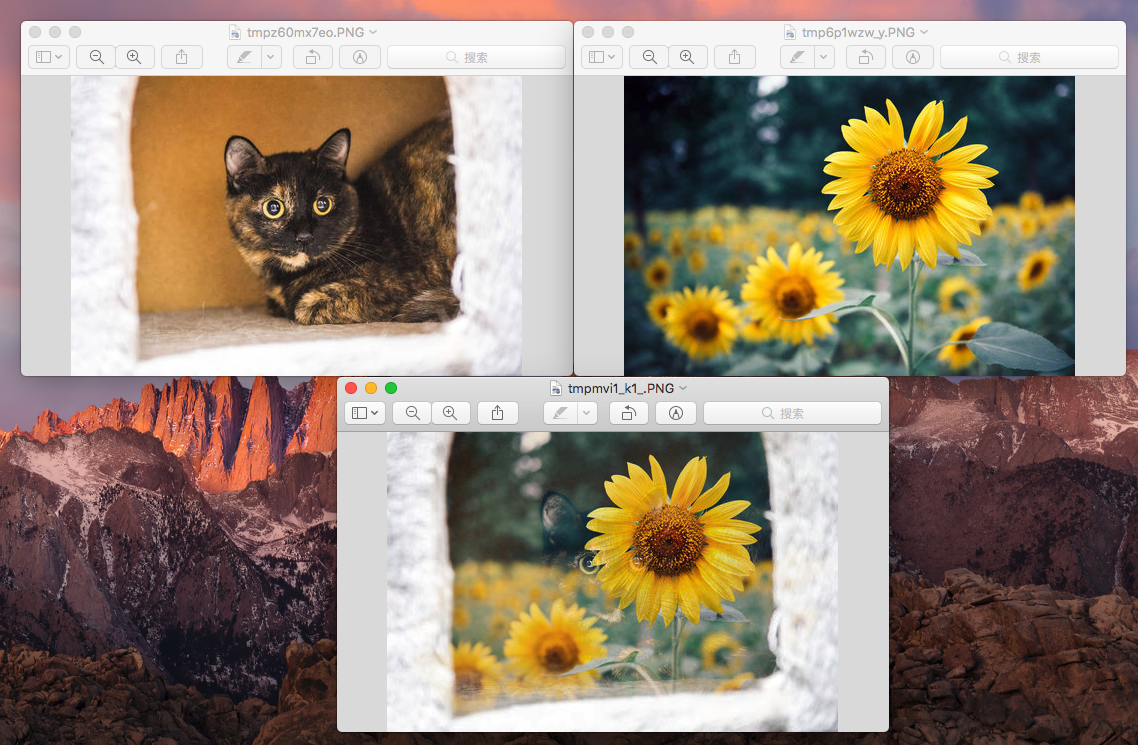The image size is (1138, 745).
Task: Share the tmp6p1wzw_y.PNG image
Action: click(x=734, y=57)
